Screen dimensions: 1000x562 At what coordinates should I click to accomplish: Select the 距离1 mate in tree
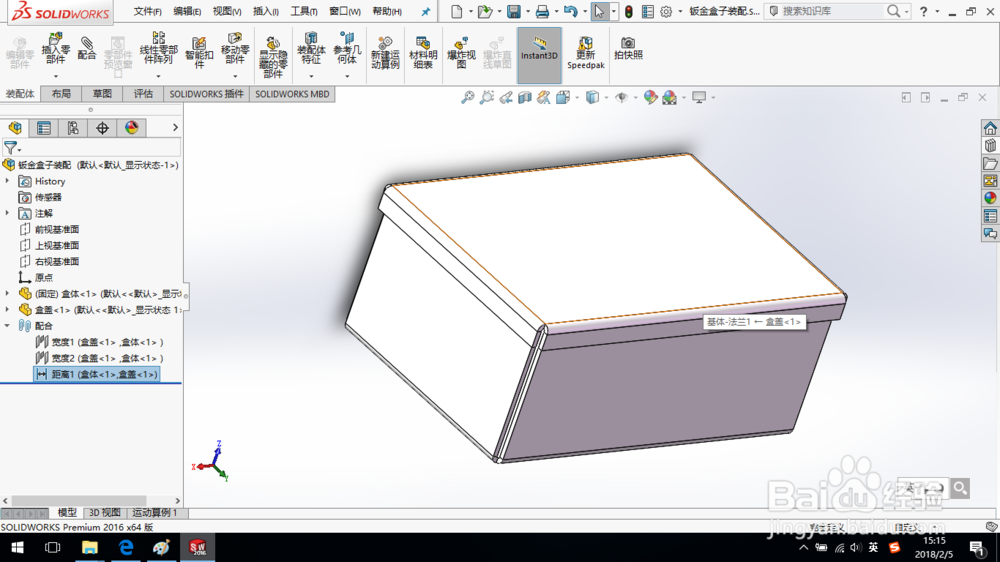96,374
